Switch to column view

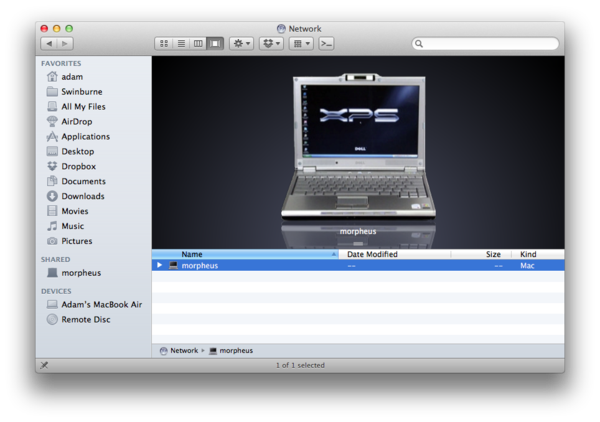[x=198, y=44]
